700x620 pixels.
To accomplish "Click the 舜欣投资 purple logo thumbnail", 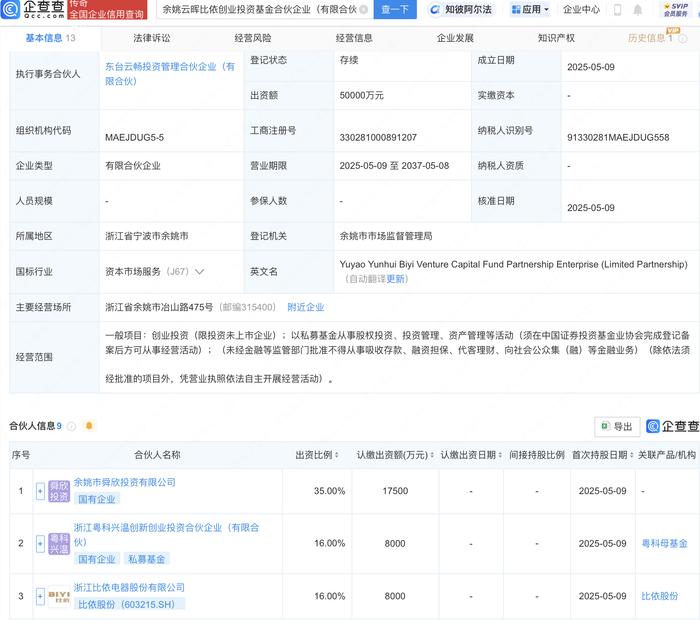I will (59, 491).
